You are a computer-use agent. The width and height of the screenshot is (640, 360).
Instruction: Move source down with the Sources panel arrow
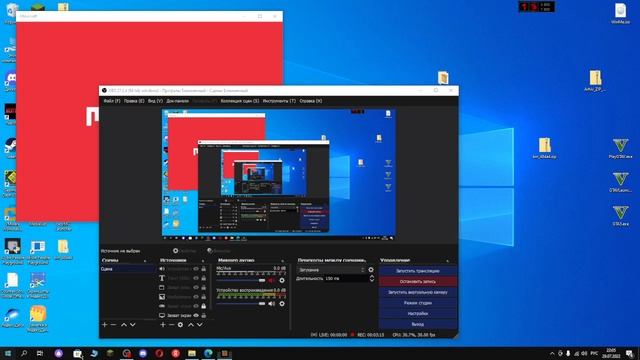coord(200,324)
